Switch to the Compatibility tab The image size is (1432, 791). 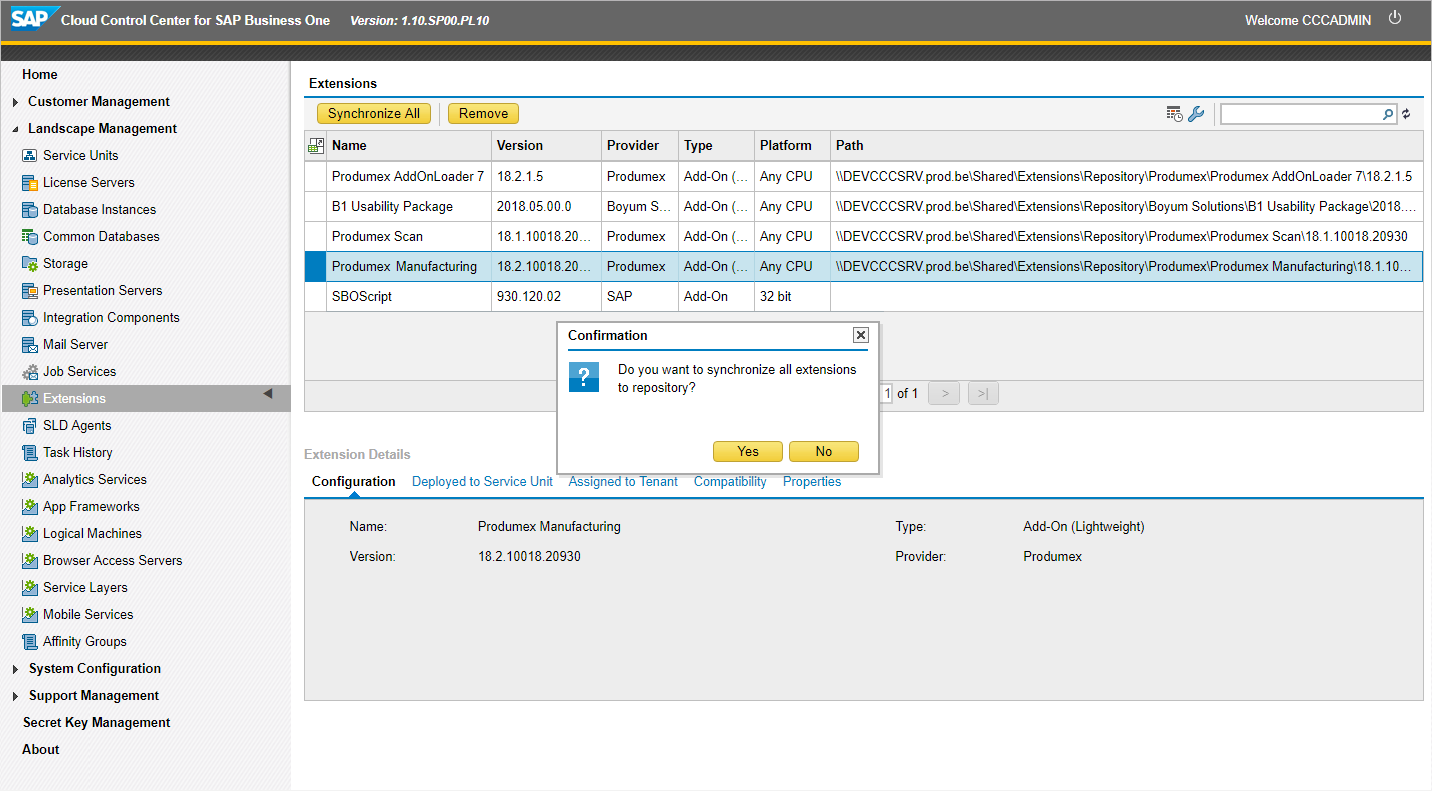click(x=730, y=482)
